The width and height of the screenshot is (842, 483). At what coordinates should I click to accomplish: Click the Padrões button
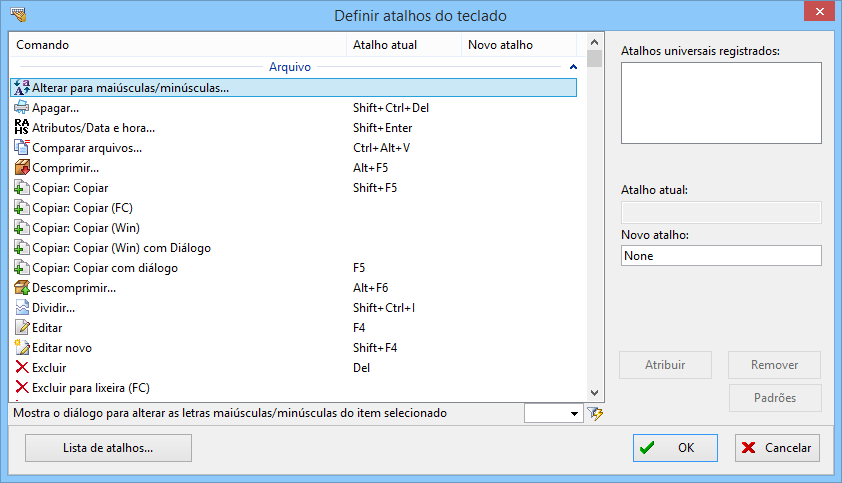tap(775, 398)
